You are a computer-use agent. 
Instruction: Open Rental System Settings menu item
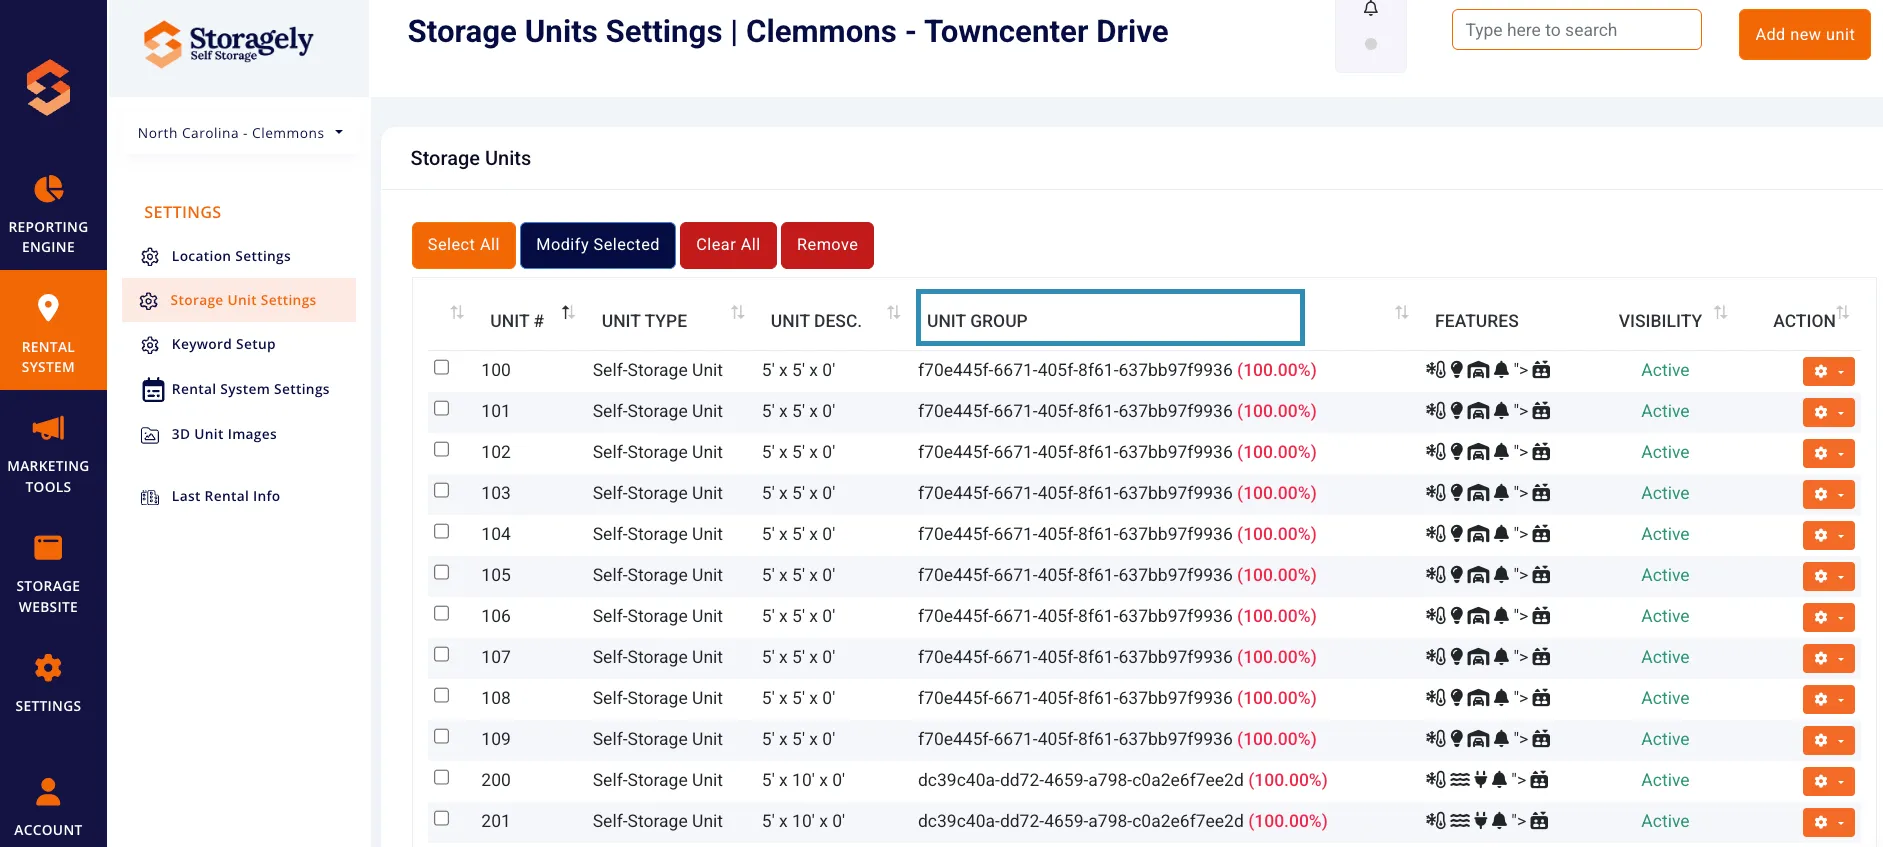pos(250,389)
